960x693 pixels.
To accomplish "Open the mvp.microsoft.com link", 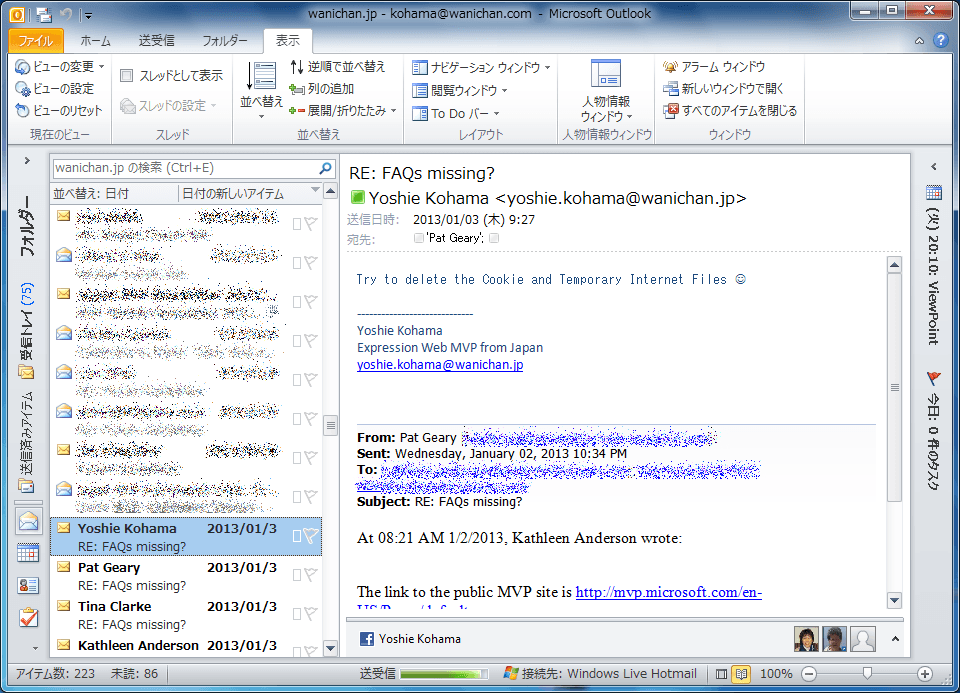I will click(x=669, y=592).
